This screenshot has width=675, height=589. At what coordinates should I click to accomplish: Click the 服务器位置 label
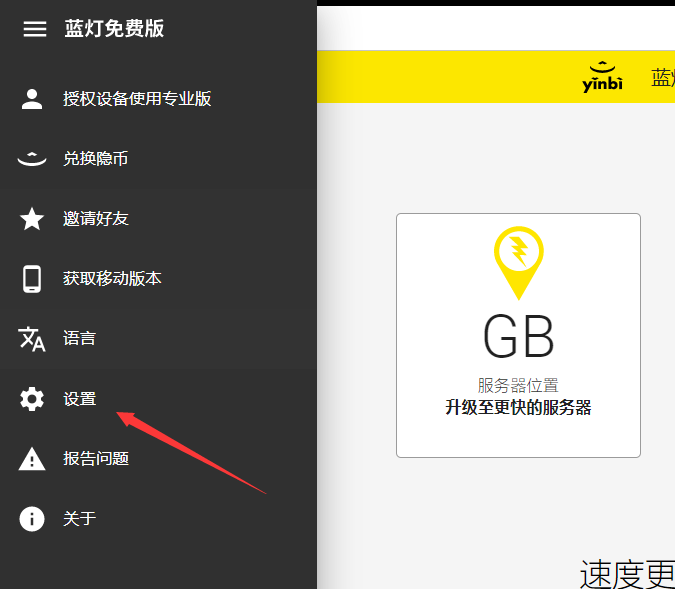coord(518,385)
